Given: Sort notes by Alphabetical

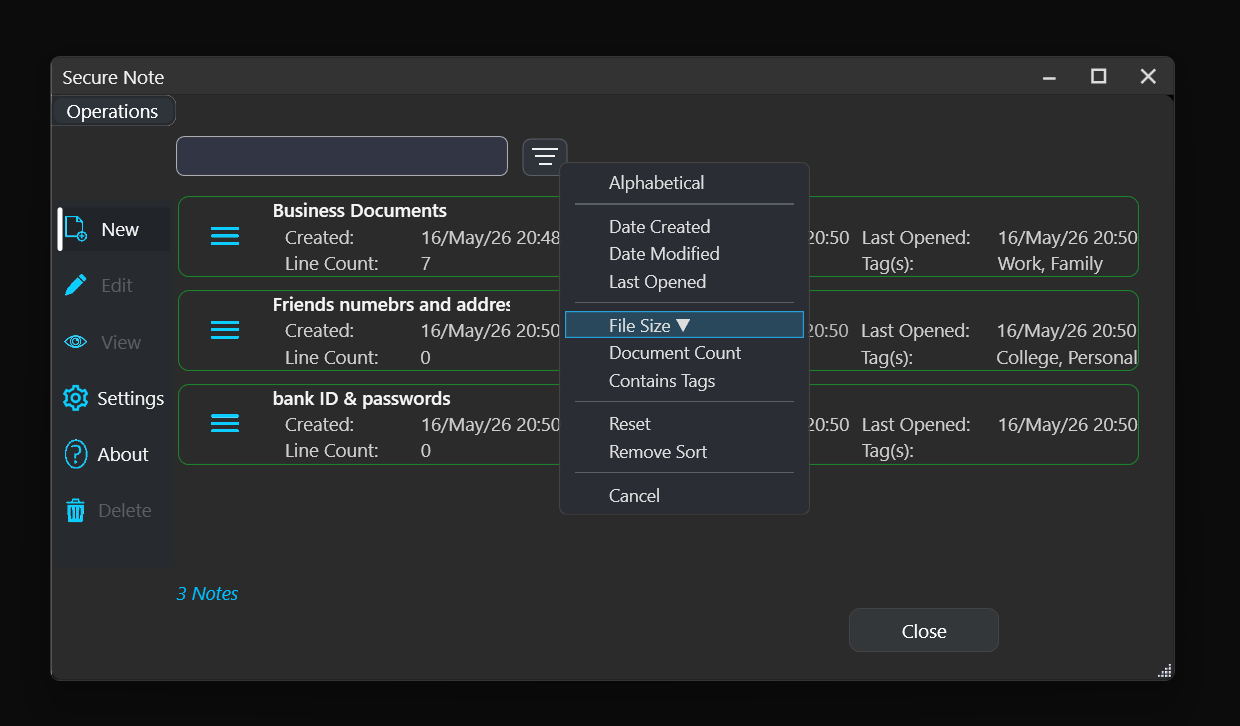Looking at the screenshot, I should pyautogui.click(x=656, y=183).
